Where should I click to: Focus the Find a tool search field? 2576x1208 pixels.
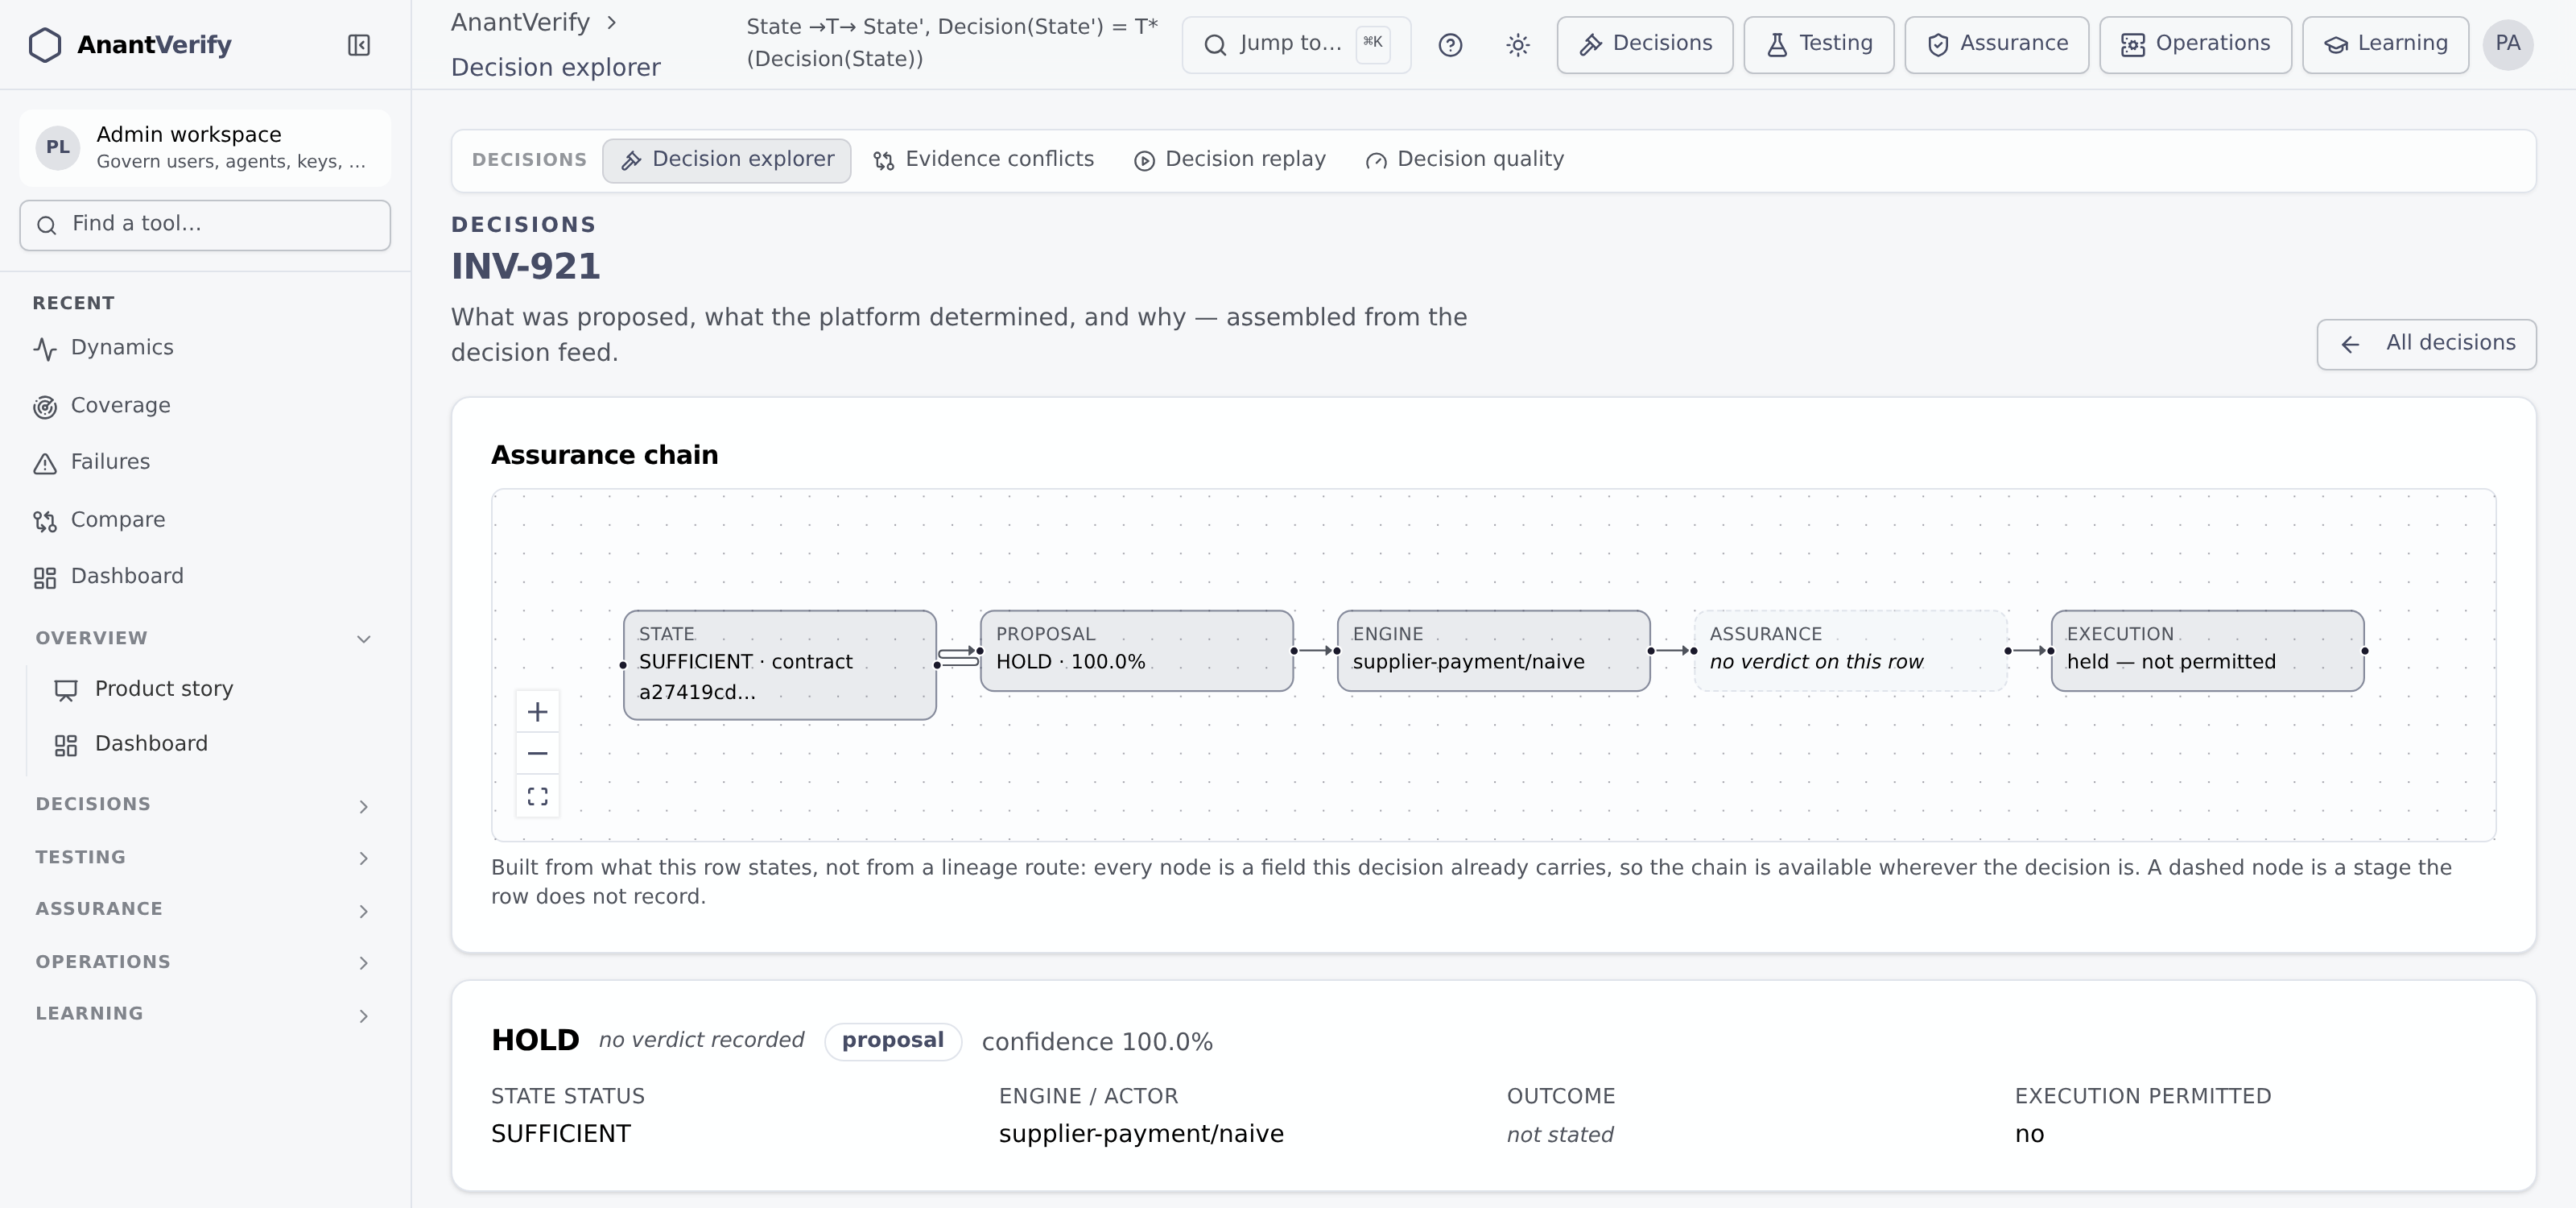pyautogui.click(x=205, y=225)
